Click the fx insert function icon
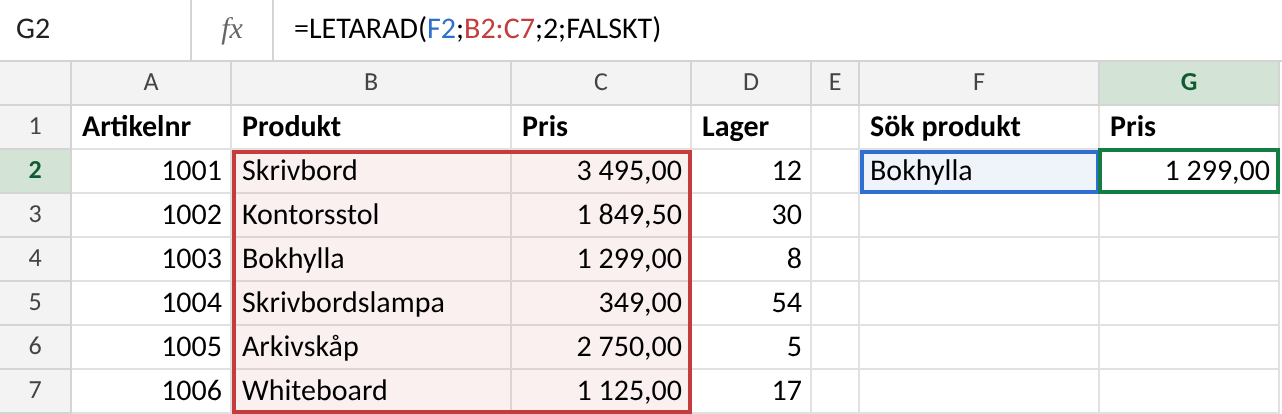Screen dimensions: 1282x414 [x=232, y=31]
